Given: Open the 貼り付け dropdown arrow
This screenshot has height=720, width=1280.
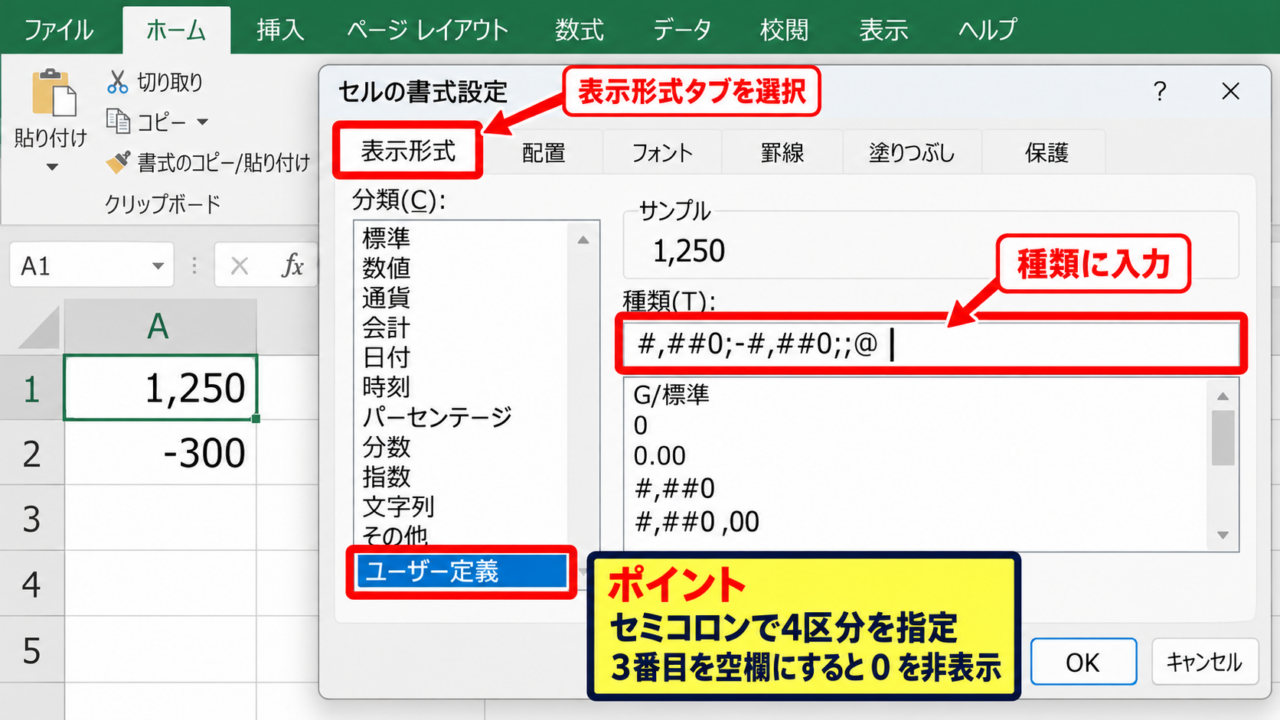Looking at the screenshot, I should click(52, 167).
